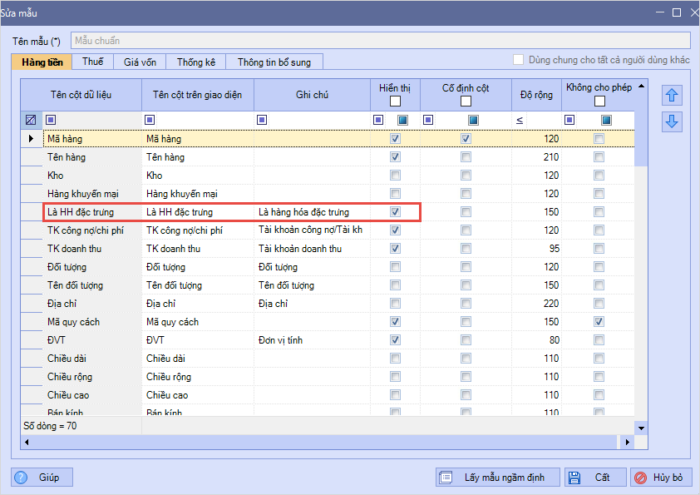Move selected row up with arrow button
This screenshot has width=700, height=495.
pos(672,95)
